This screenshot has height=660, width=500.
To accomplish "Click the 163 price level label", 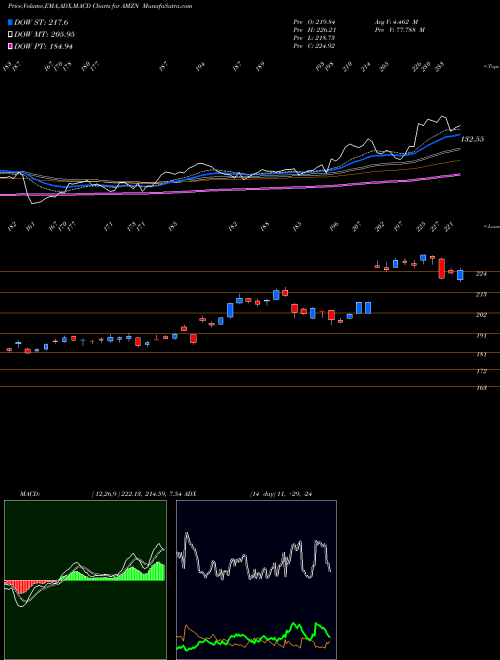I will tap(481, 388).
